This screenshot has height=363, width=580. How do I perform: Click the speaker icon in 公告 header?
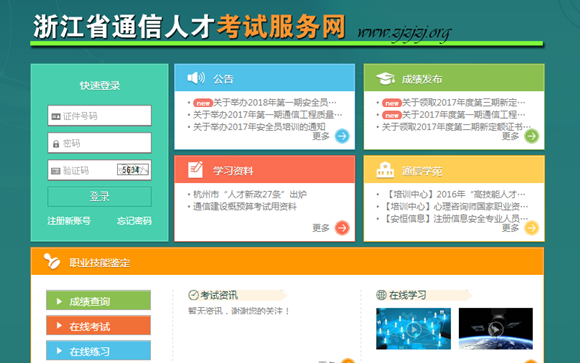click(x=196, y=78)
